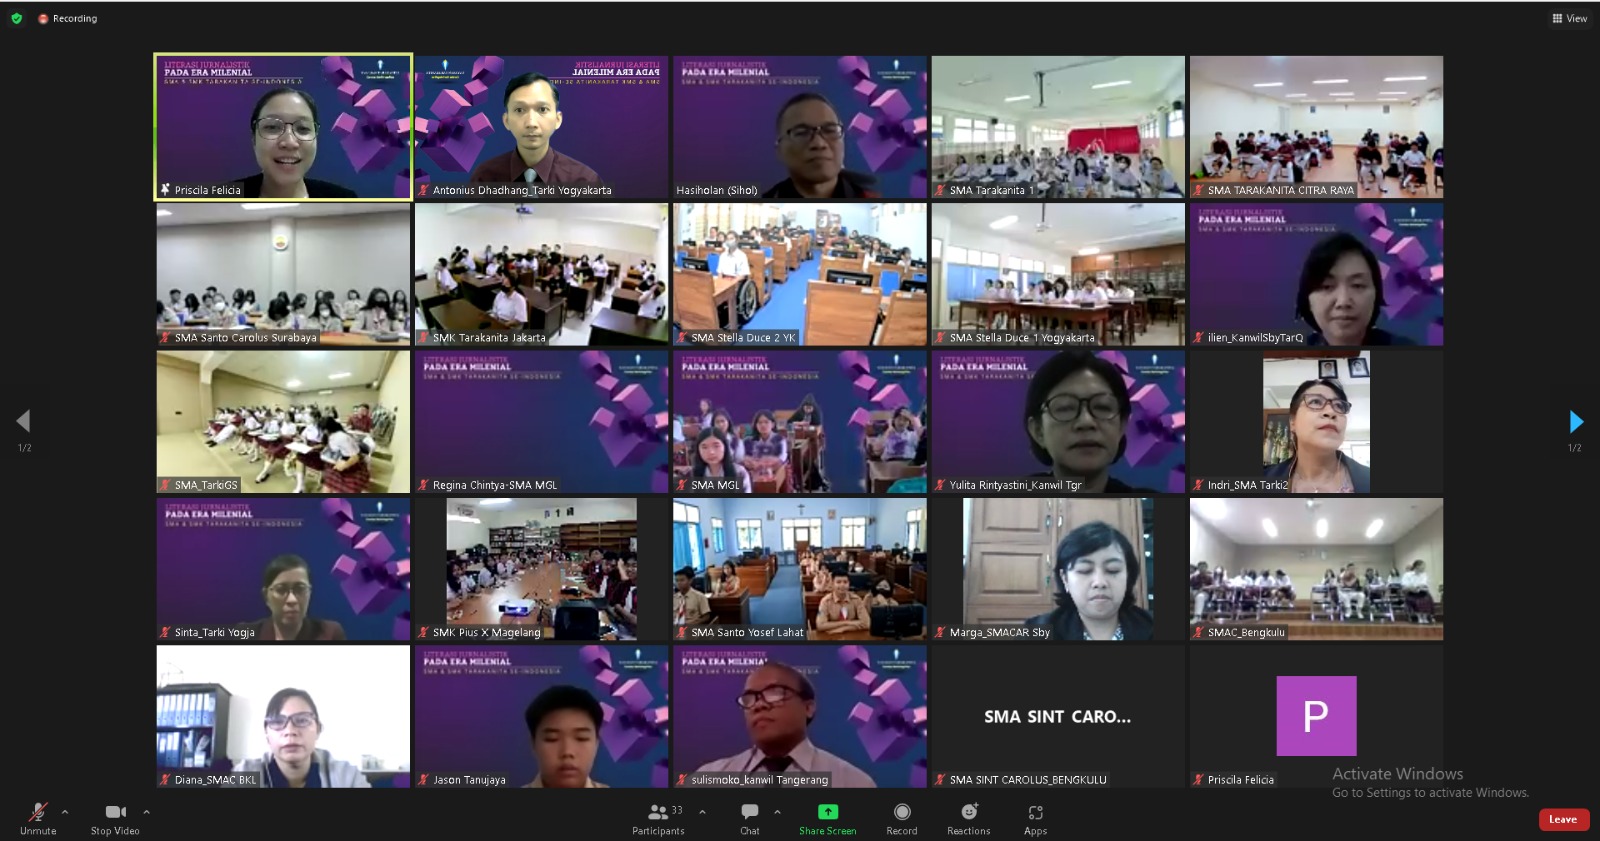The image size is (1600, 841).
Task: Open Zoom Apps
Action: point(1035,813)
